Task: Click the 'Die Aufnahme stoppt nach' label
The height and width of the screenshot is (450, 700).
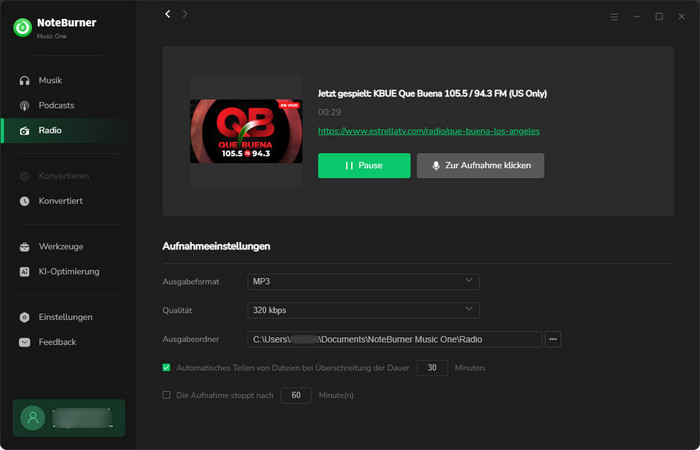Action: click(225, 396)
